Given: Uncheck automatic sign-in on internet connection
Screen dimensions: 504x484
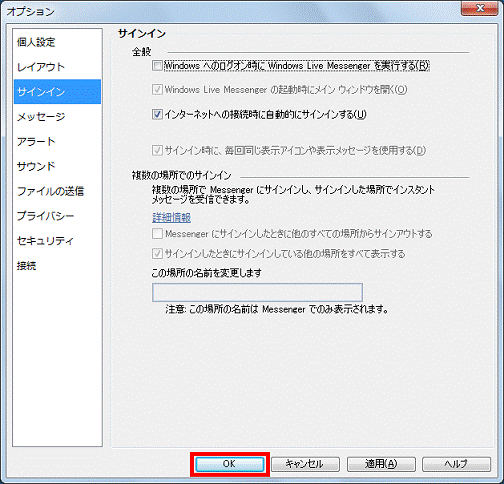Looking at the screenshot, I should coord(157,114).
